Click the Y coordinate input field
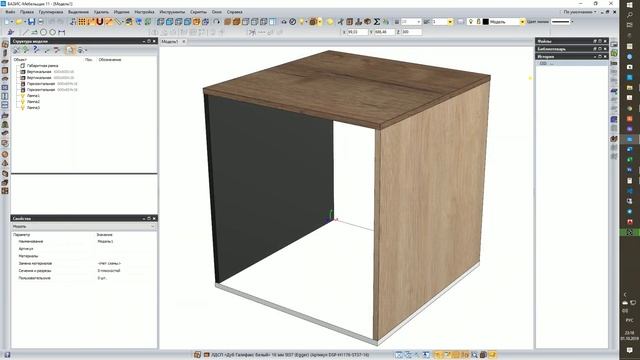This screenshot has width=640, height=360. click(384, 32)
